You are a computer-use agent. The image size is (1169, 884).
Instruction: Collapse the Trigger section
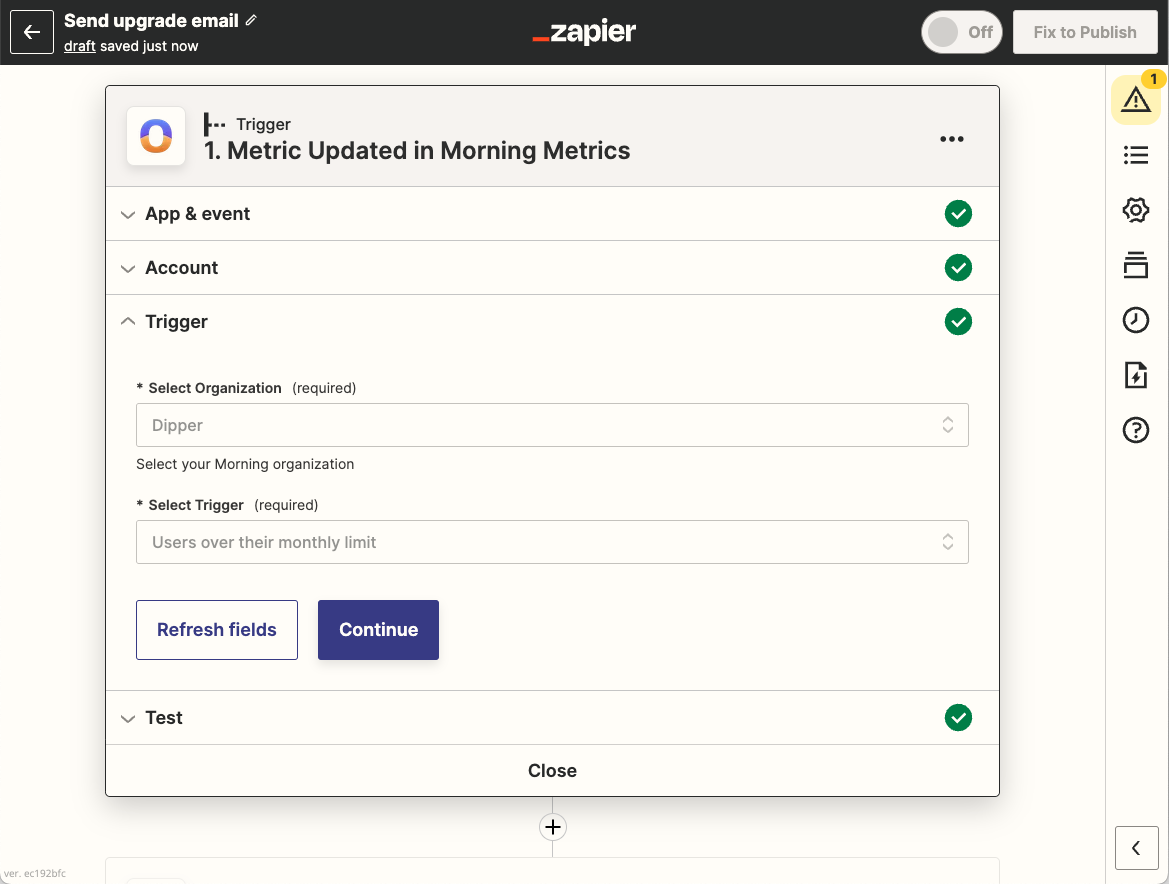coord(552,322)
